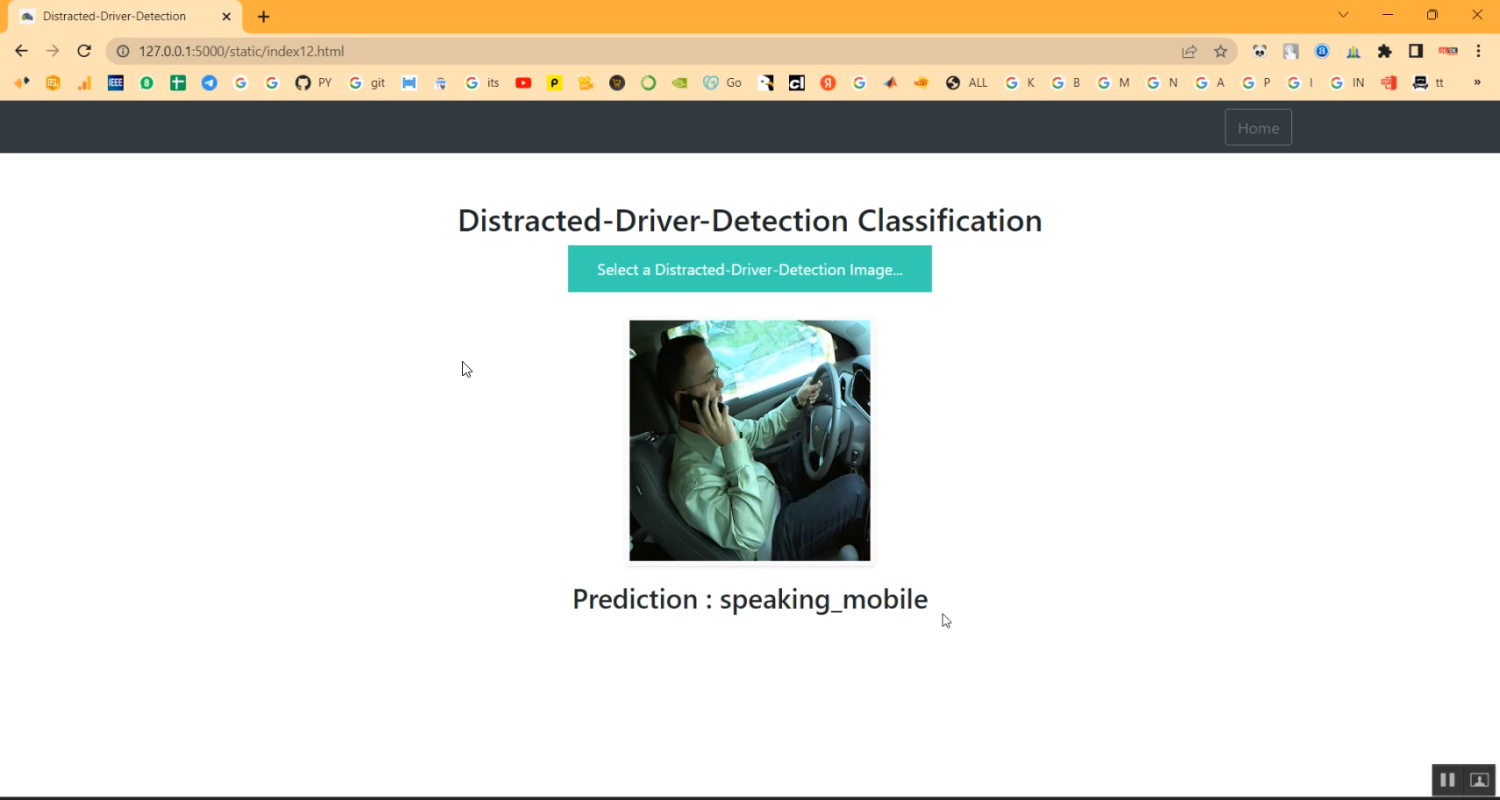This screenshot has width=1500, height=800.
Task: Open the YouTube bookmark
Action: tap(523, 83)
